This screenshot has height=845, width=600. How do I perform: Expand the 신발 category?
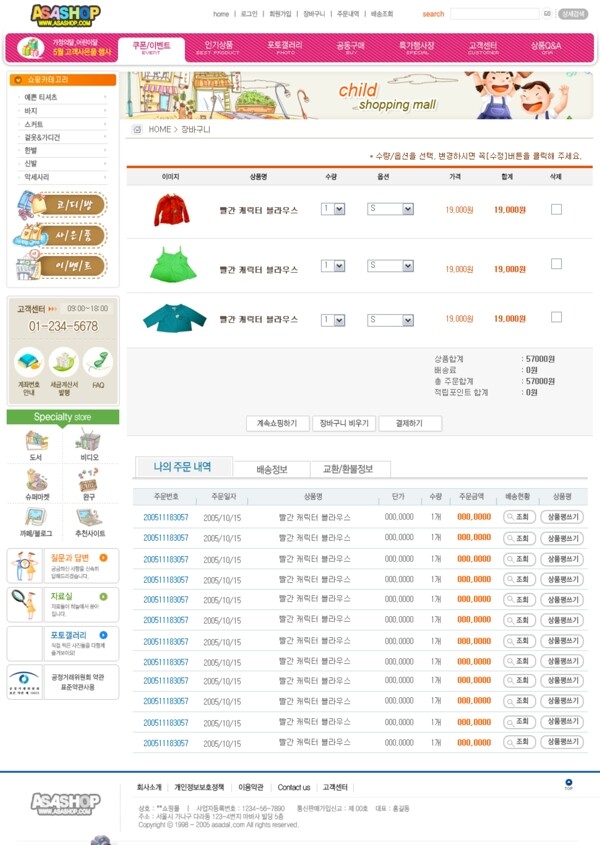(63, 163)
